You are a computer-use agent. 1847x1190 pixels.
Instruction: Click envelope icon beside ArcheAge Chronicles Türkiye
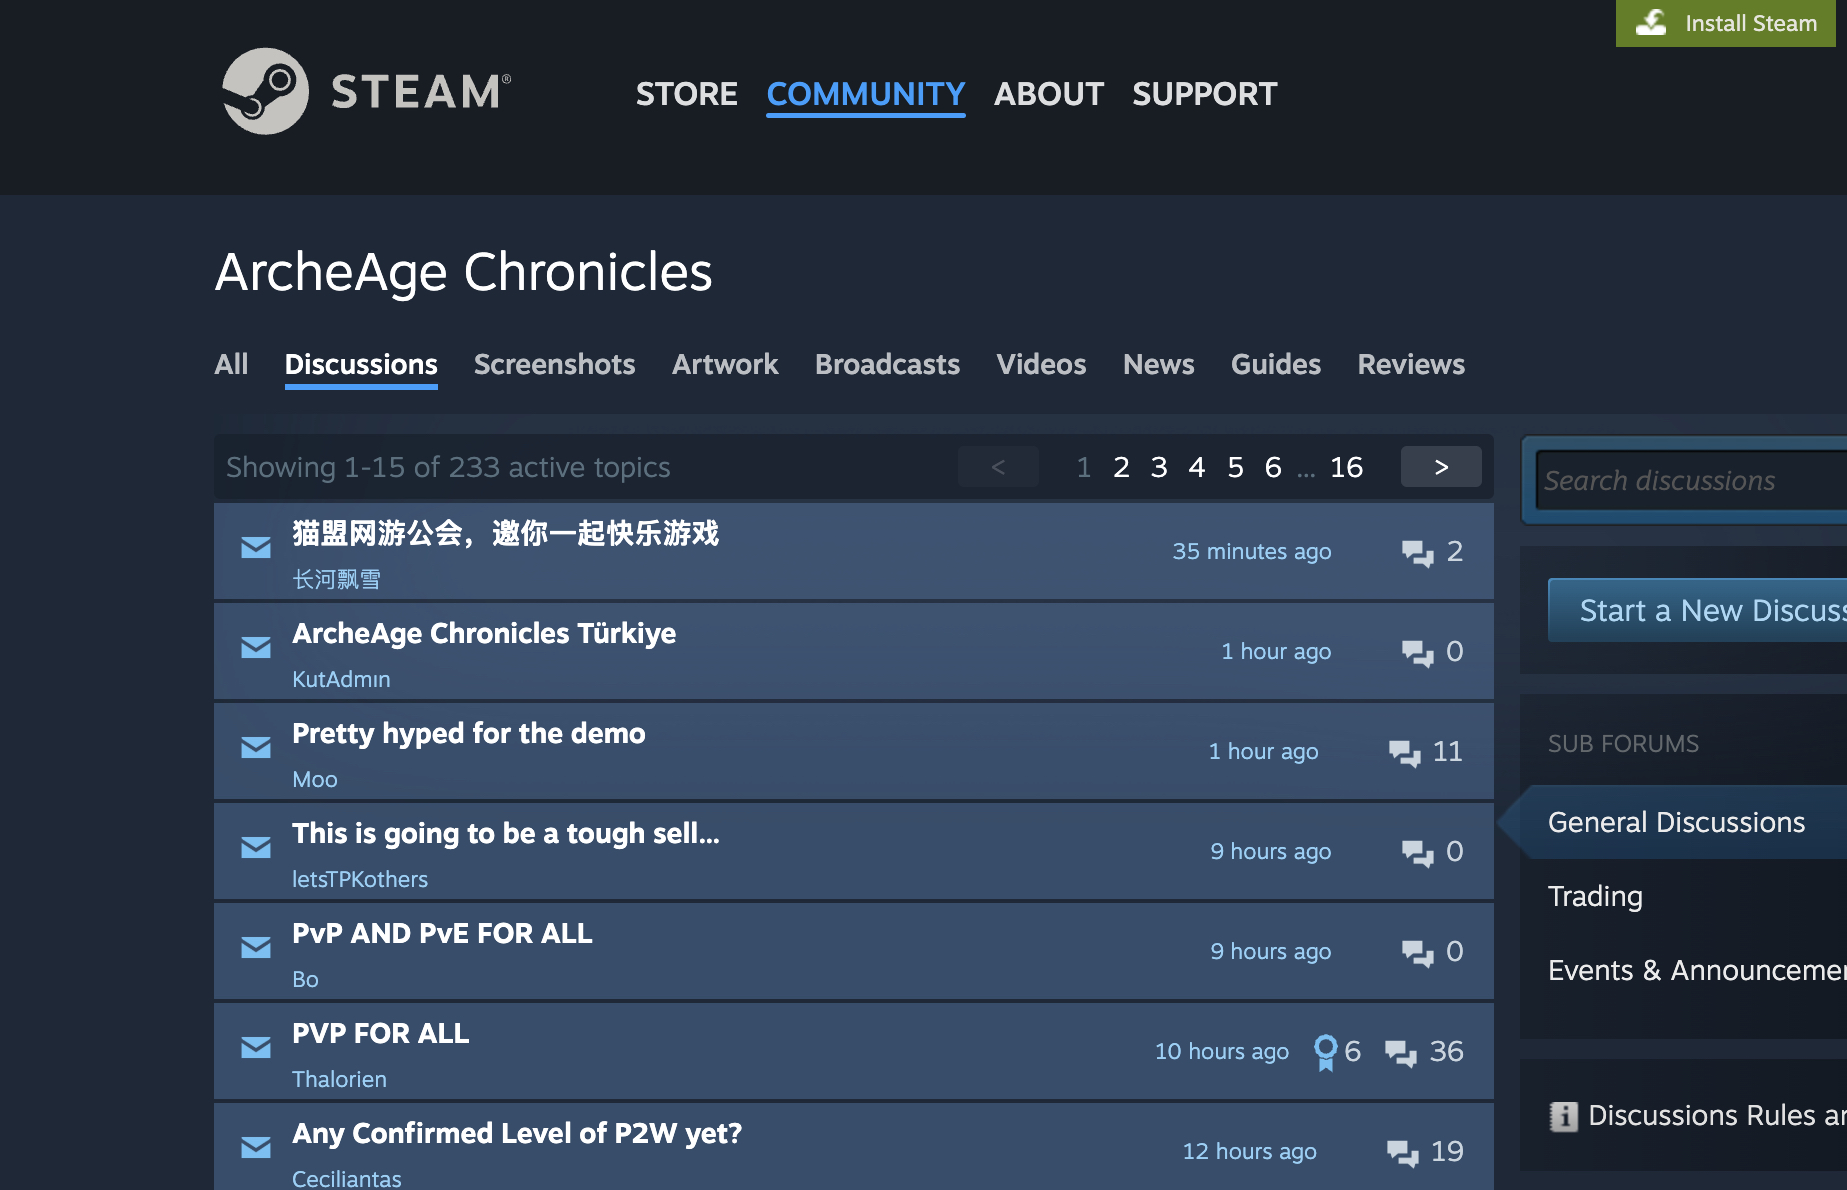pyautogui.click(x=256, y=647)
